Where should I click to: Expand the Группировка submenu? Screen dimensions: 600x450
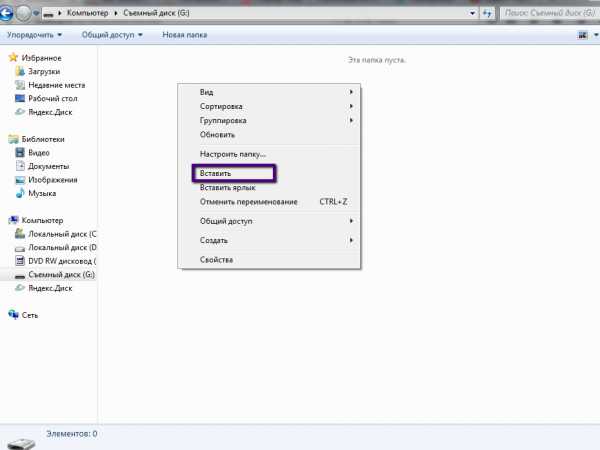(x=269, y=120)
